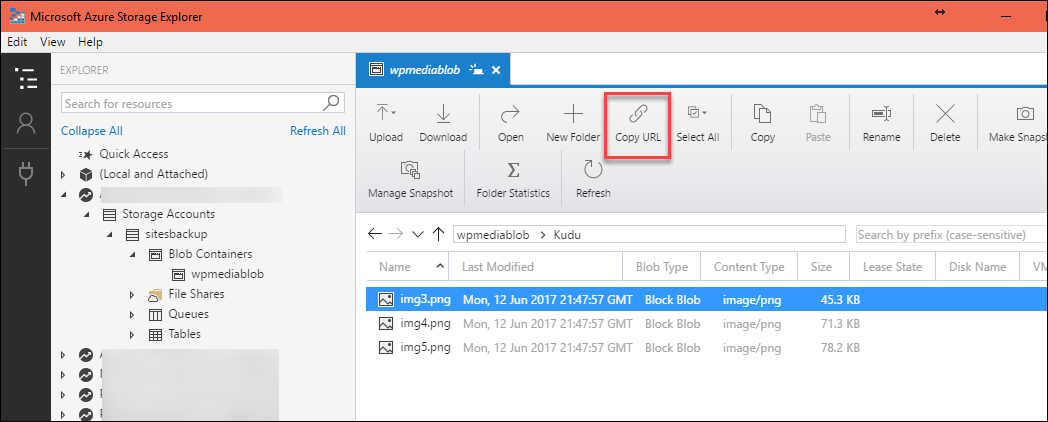1048x422 pixels.
Task: Click the wpmediablob breadcrumb segment
Action: pos(492,234)
